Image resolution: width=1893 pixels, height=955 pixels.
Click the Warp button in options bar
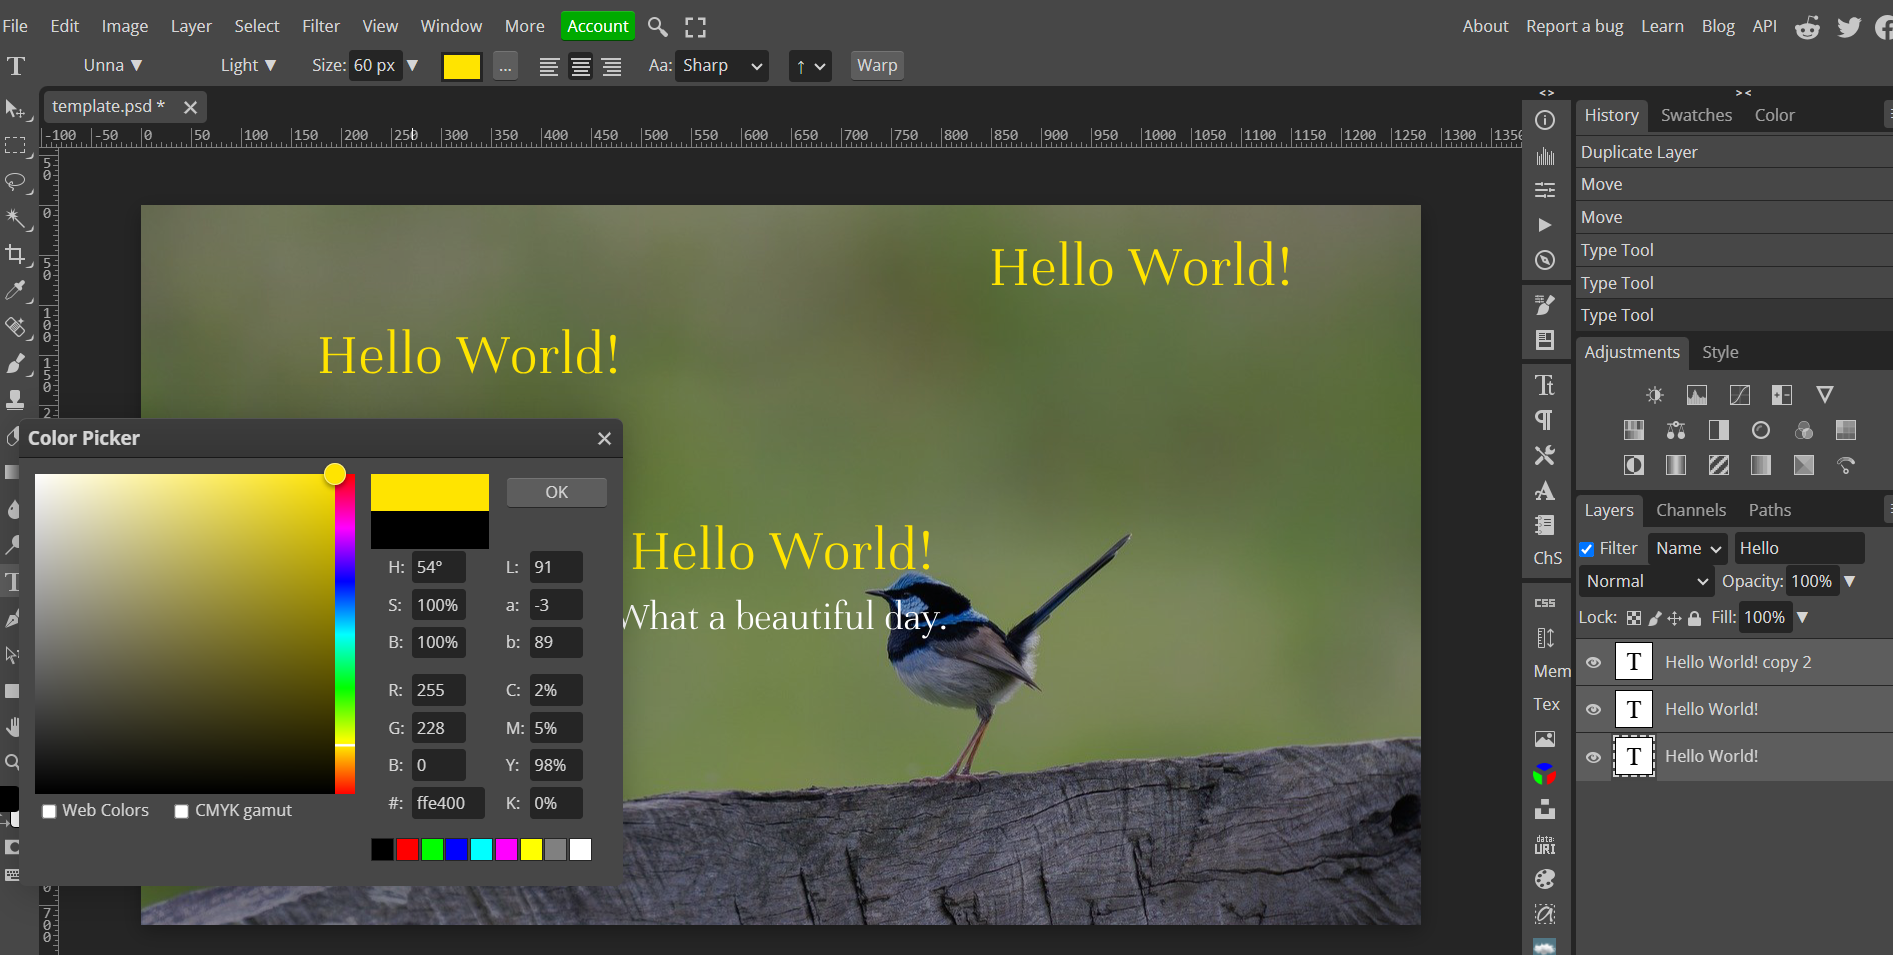877,65
